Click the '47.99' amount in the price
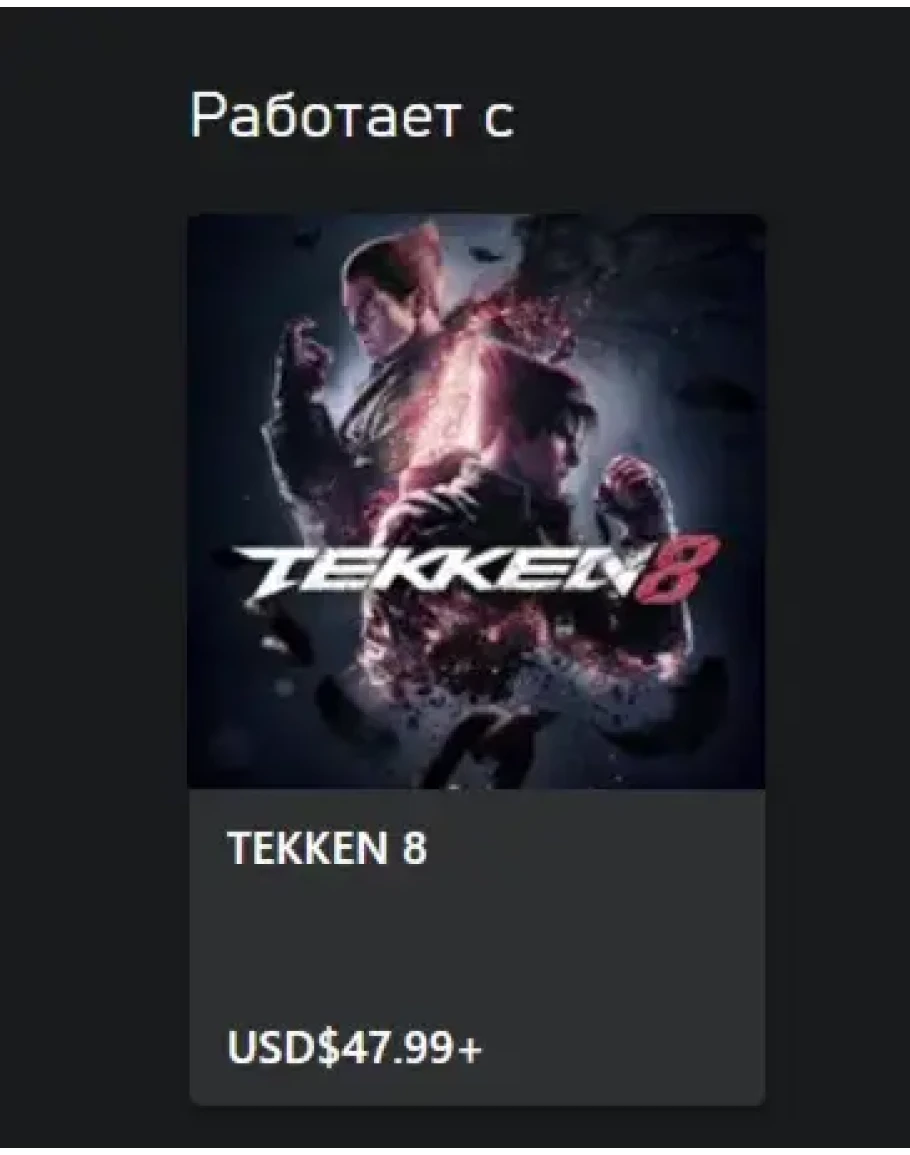910x1155 pixels. (x=397, y=1047)
